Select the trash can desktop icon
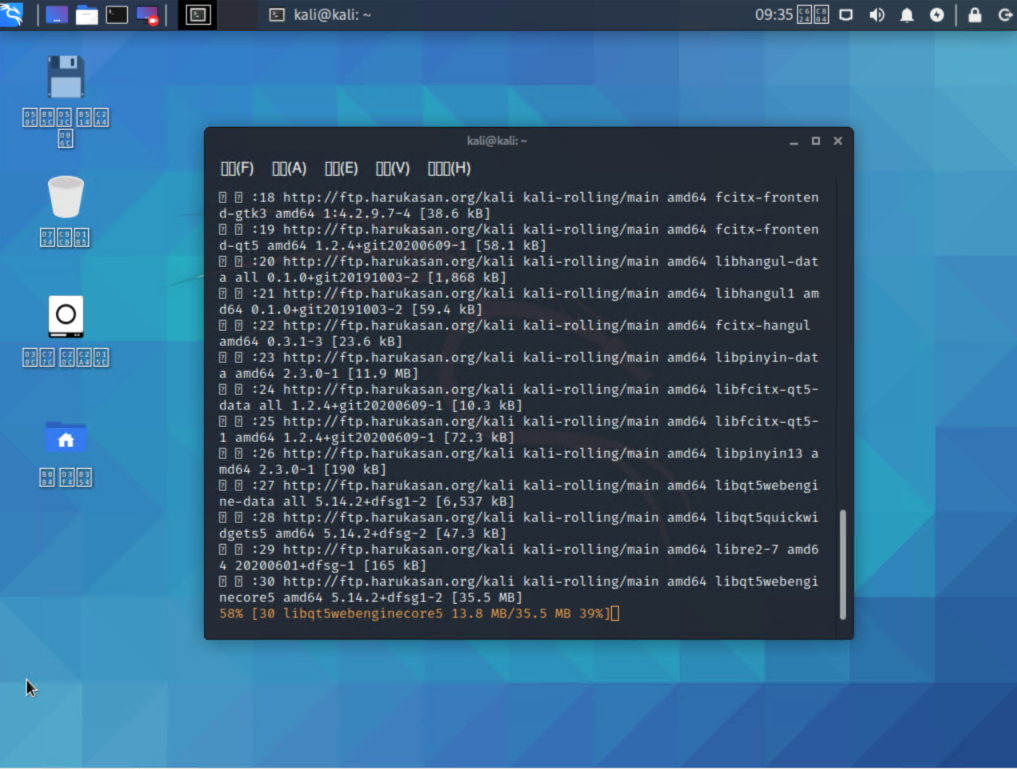Viewport: 1017px width, 769px height. coord(66,196)
